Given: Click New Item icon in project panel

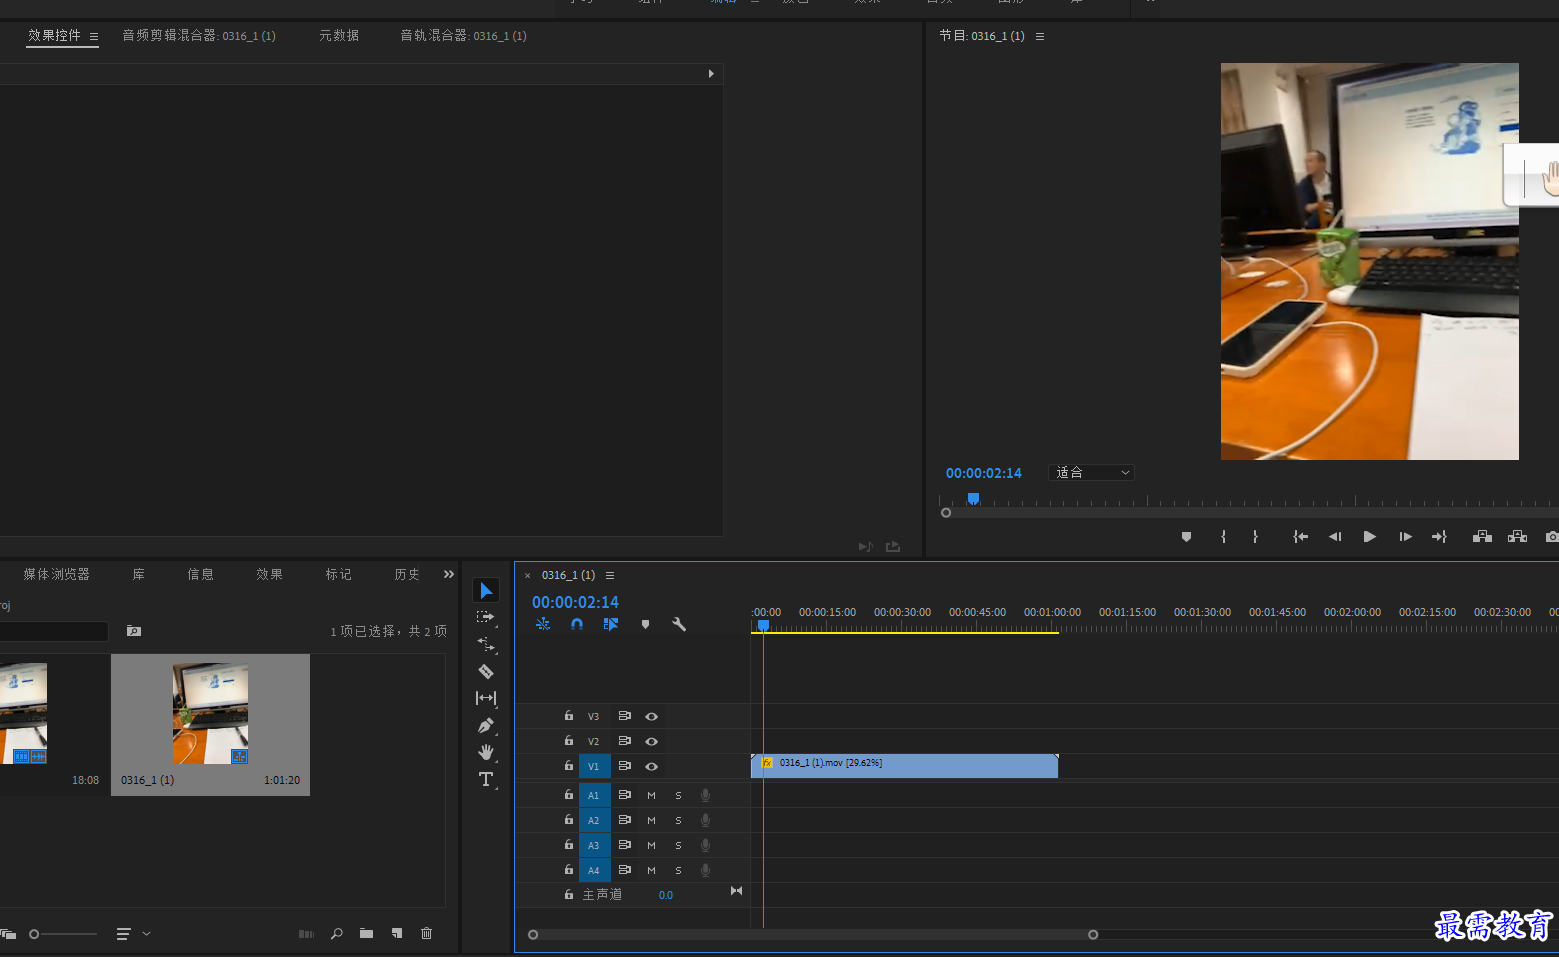Looking at the screenshot, I should click(x=397, y=933).
